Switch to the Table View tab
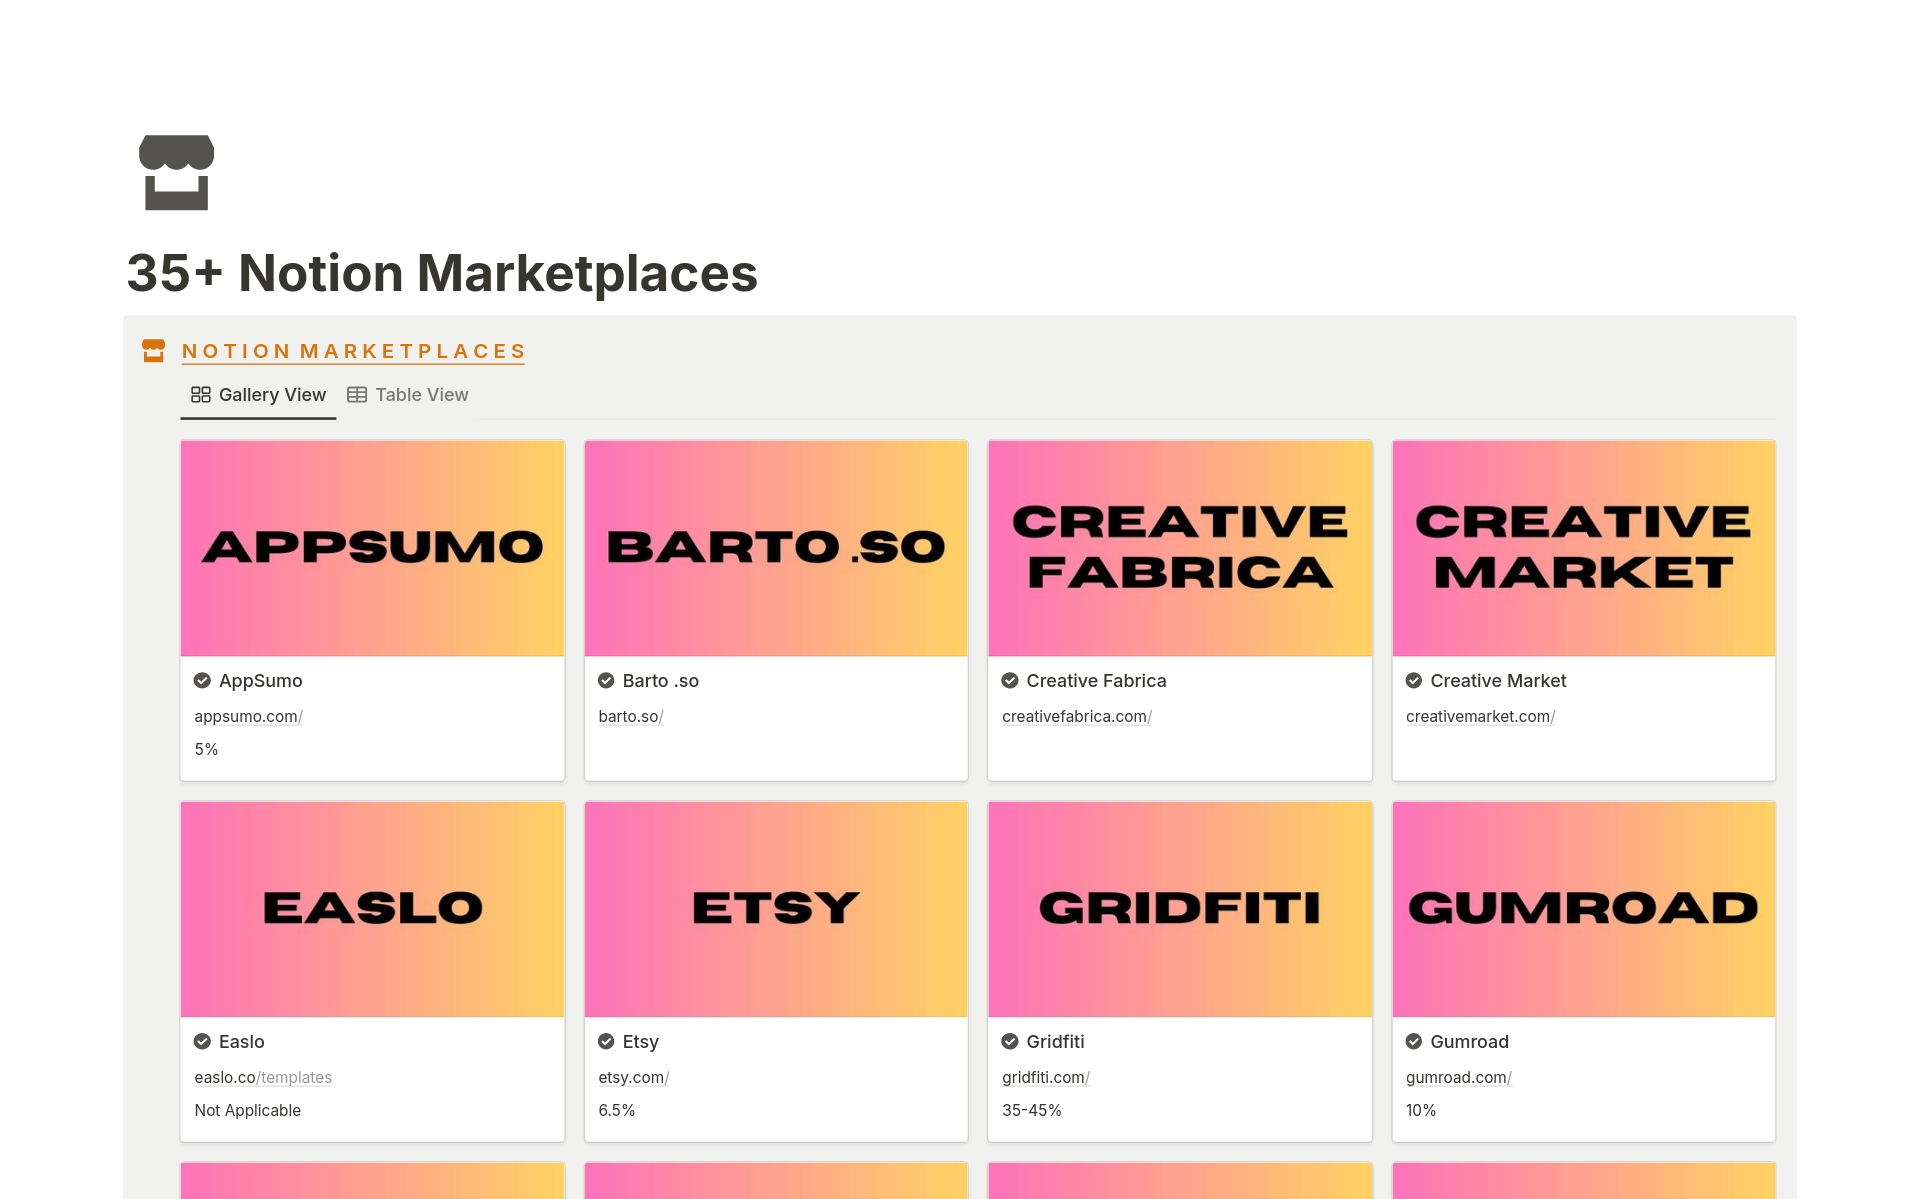 point(408,395)
